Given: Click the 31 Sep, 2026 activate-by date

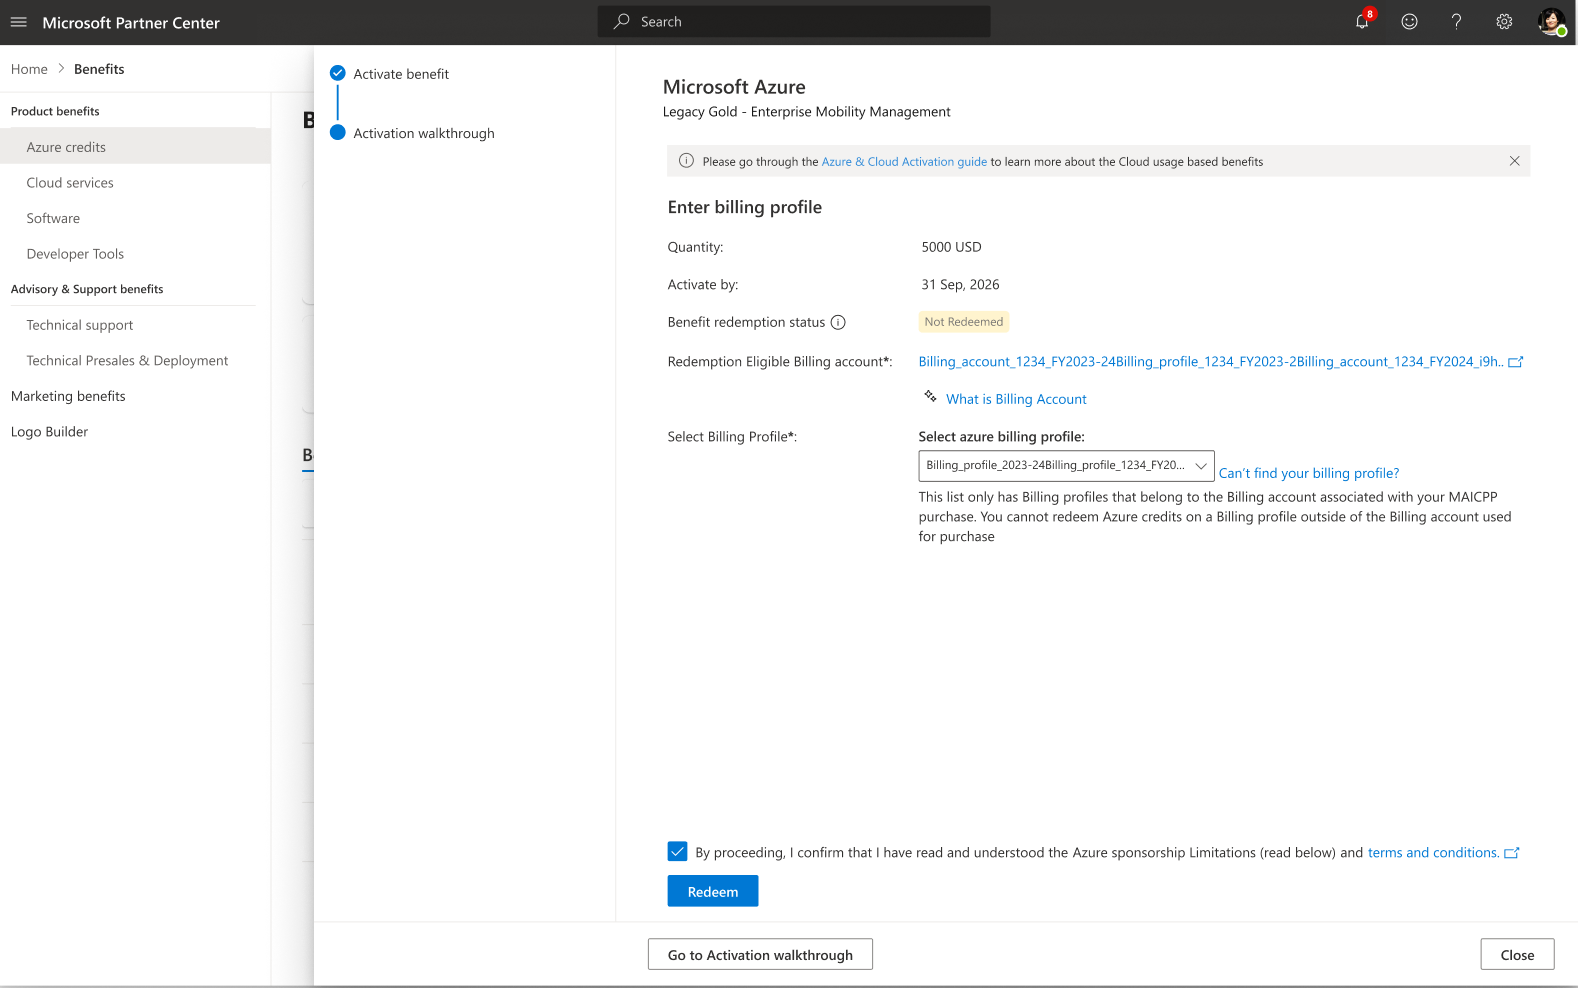Looking at the screenshot, I should 961,285.
